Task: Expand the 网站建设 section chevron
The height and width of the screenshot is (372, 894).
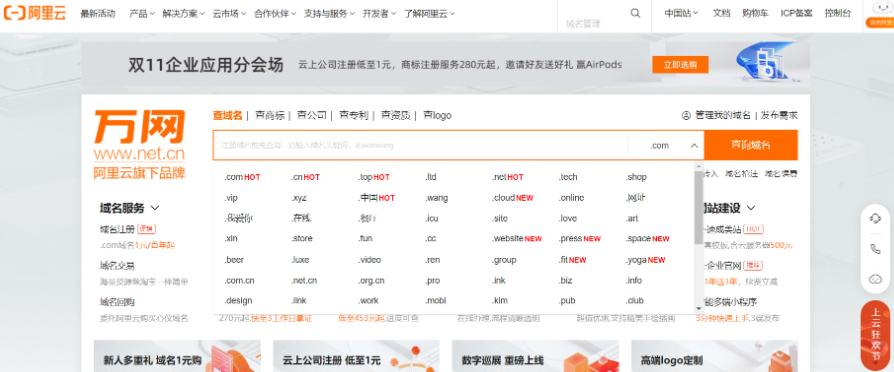Action: [751, 208]
